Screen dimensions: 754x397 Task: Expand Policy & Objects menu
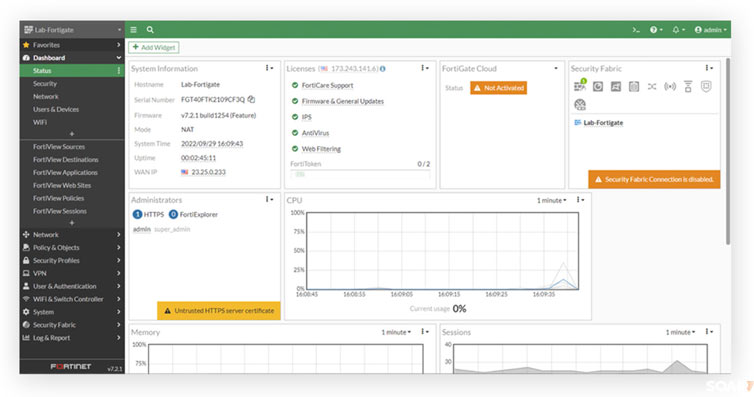(x=72, y=248)
